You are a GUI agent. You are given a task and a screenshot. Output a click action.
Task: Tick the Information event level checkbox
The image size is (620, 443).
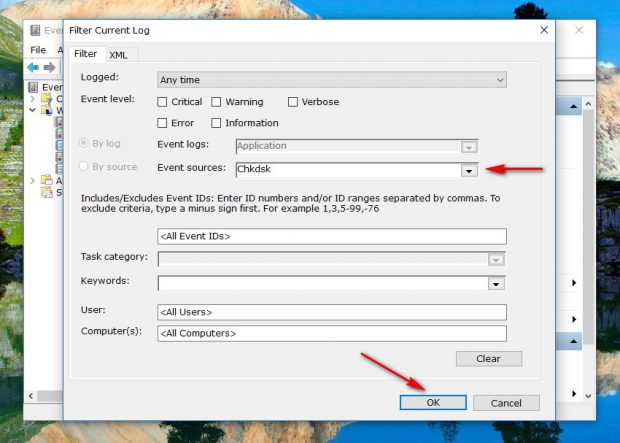click(216, 123)
